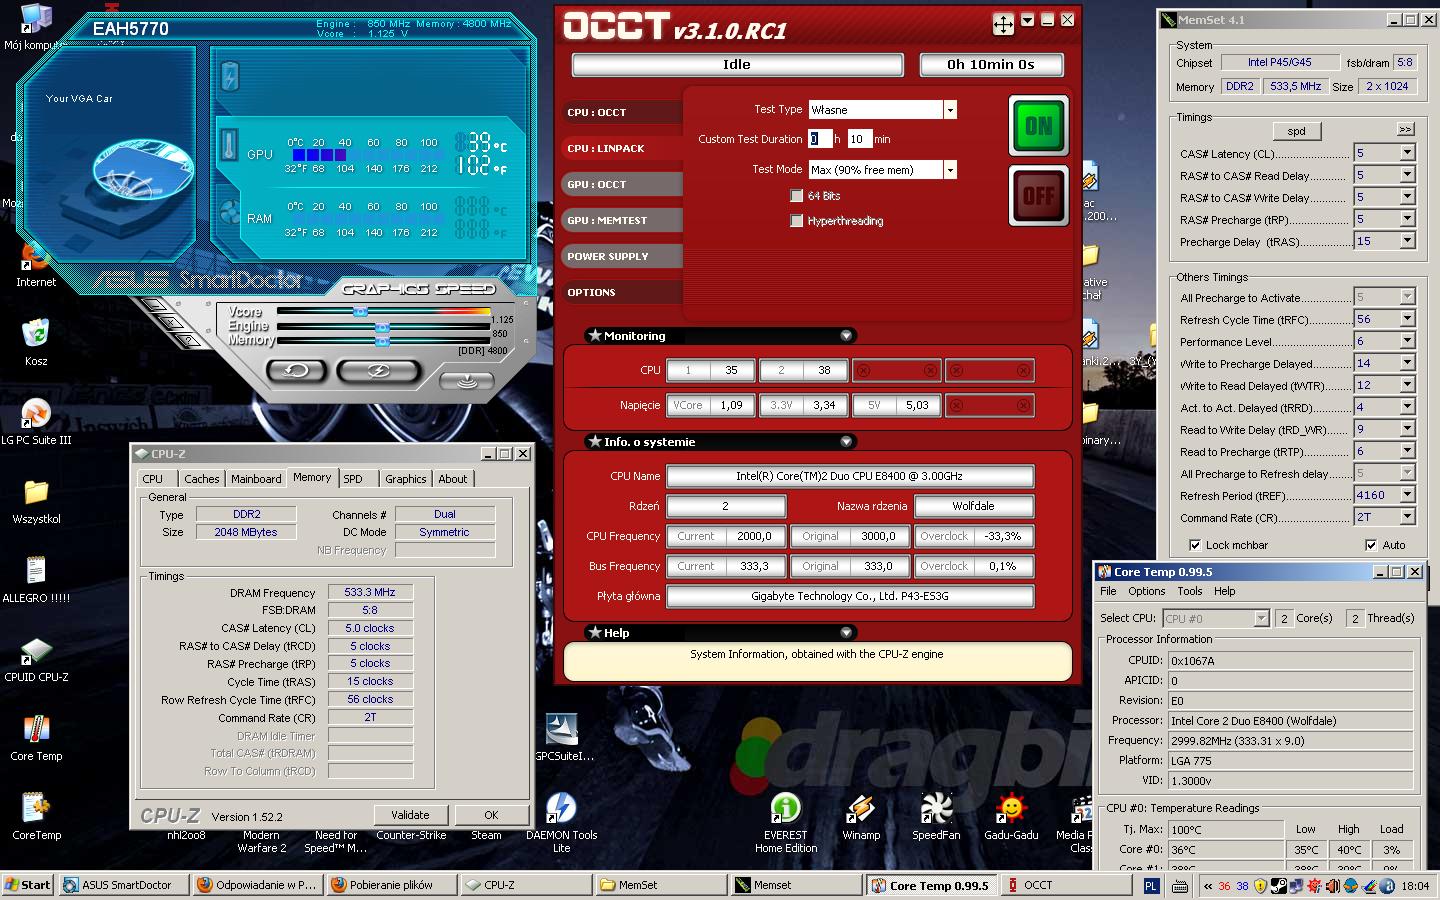Launch EVEREST Home Edition shortcut
1440x900 pixels.
pyautogui.click(x=786, y=808)
